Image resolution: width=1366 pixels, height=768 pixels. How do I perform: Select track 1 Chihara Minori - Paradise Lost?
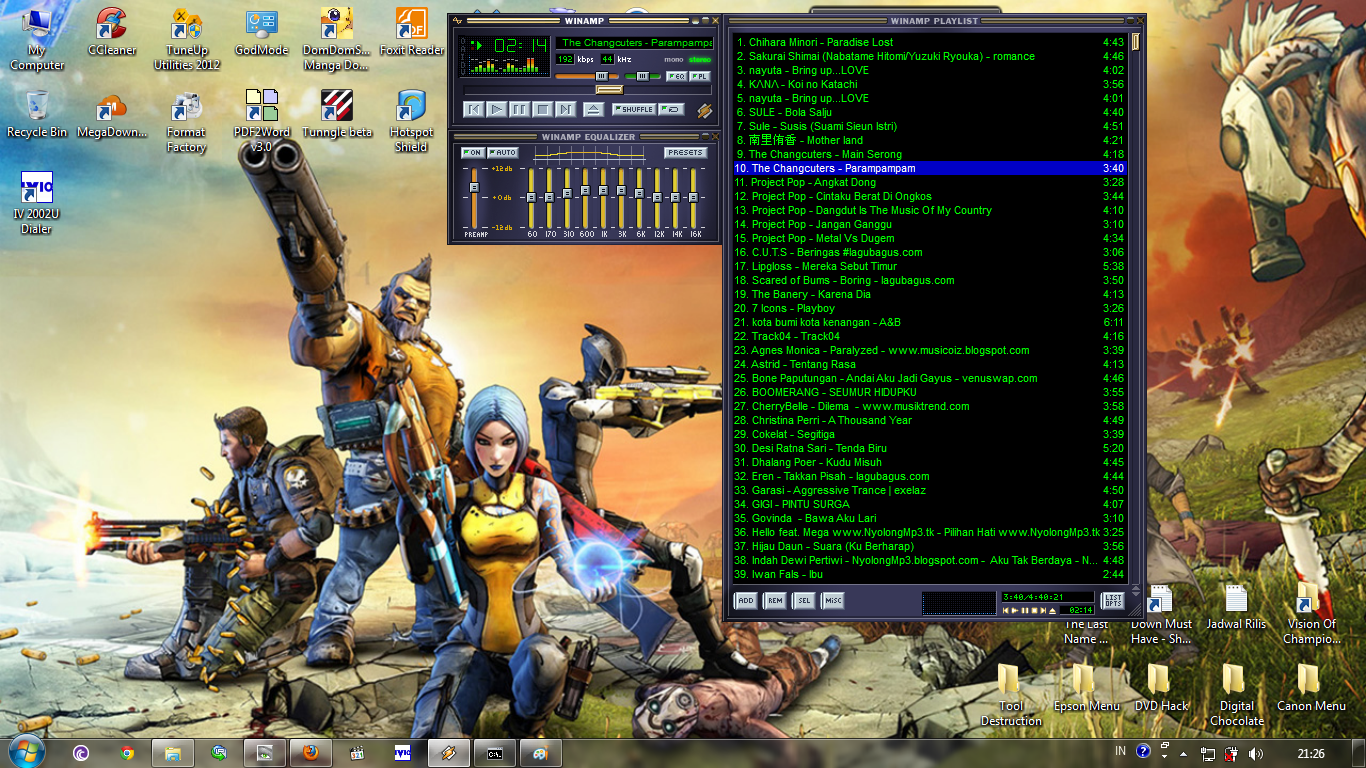[929, 42]
